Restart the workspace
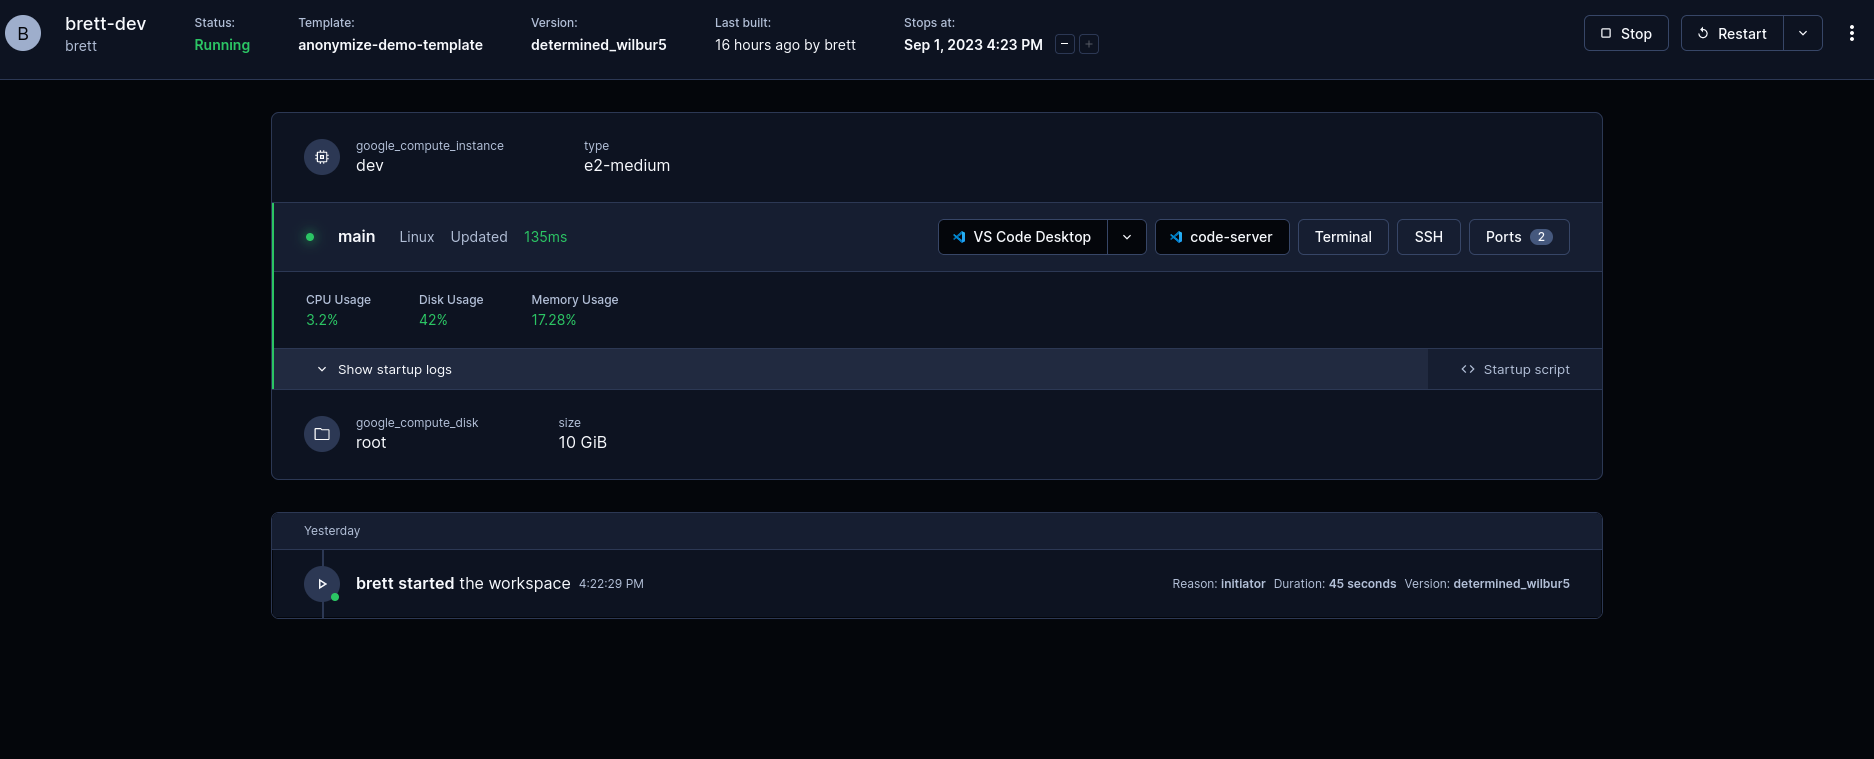Viewport: 1874px width, 759px height. 1732,33
